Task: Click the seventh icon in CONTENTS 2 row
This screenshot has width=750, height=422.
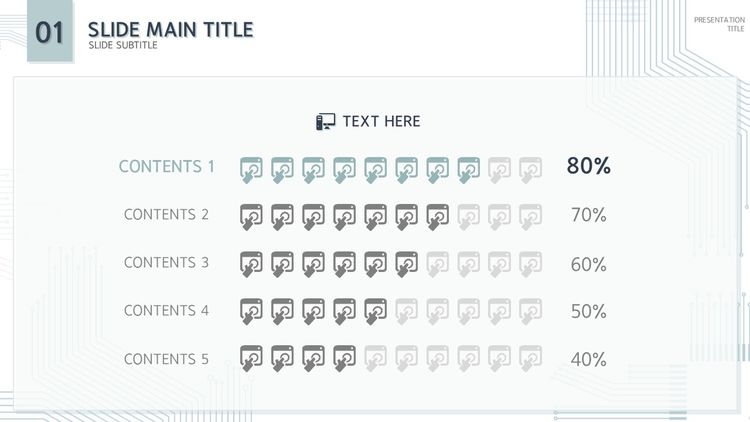Action: (x=438, y=217)
